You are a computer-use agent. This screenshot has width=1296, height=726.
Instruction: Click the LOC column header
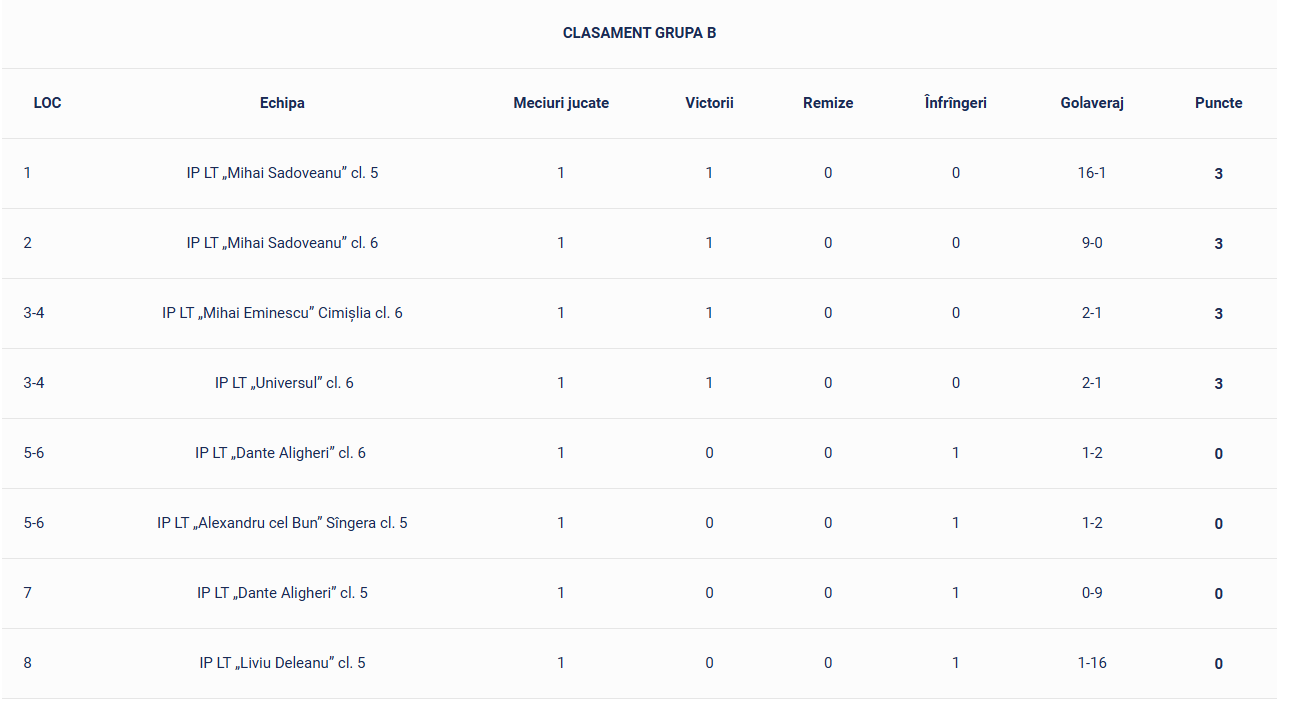[x=47, y=103]
